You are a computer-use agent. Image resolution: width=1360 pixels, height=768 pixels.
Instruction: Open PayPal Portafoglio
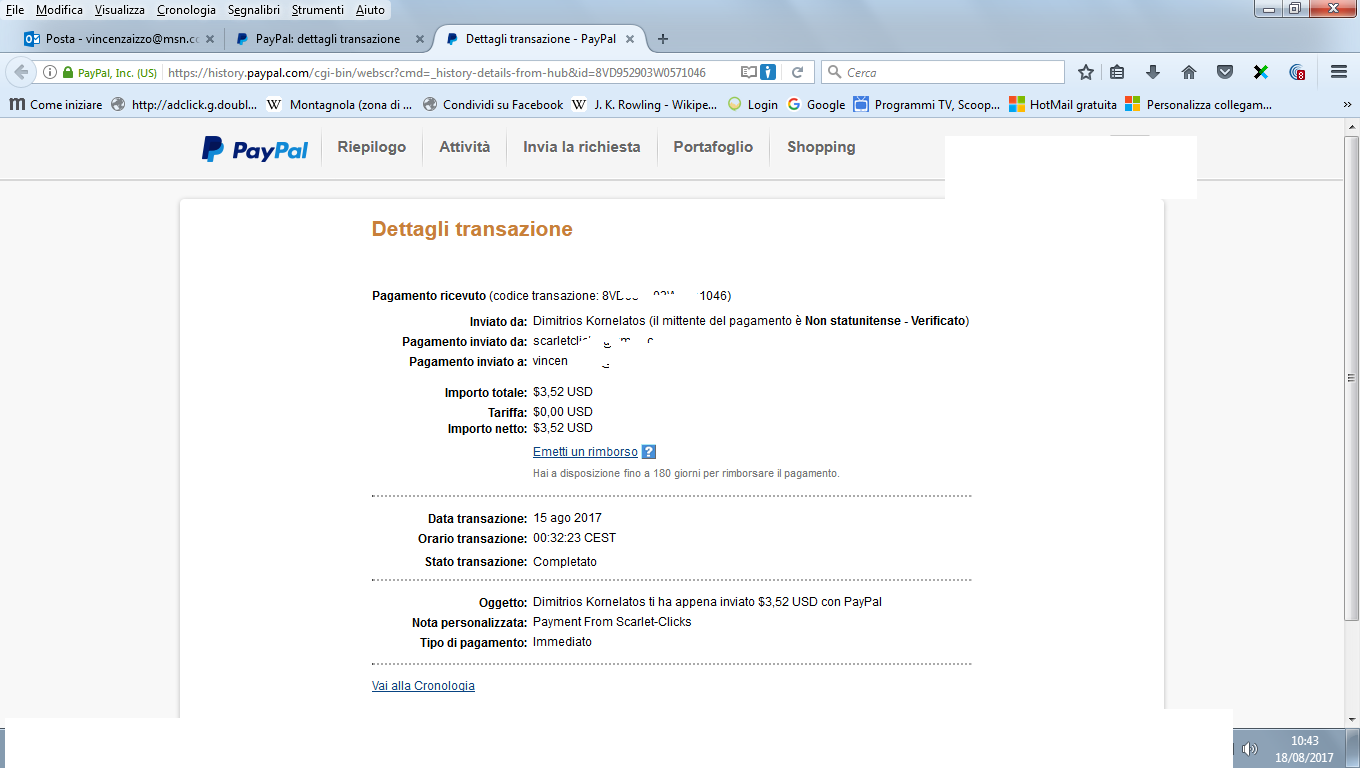click(713, 147)
